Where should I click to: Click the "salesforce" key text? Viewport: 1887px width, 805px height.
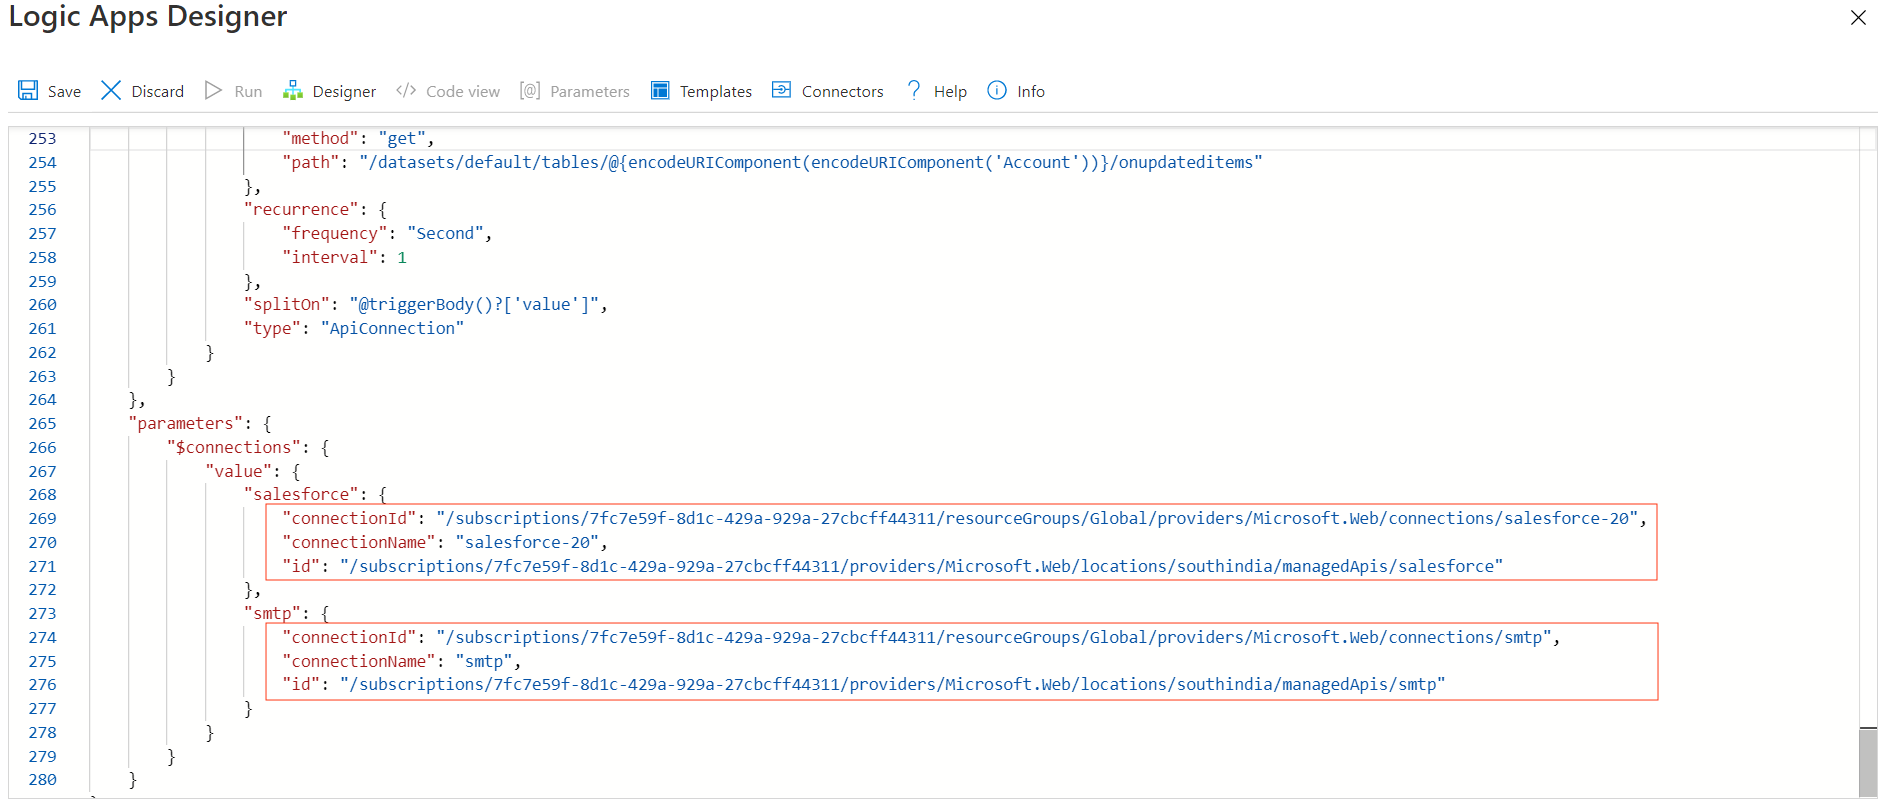click(x=301, y=494)
